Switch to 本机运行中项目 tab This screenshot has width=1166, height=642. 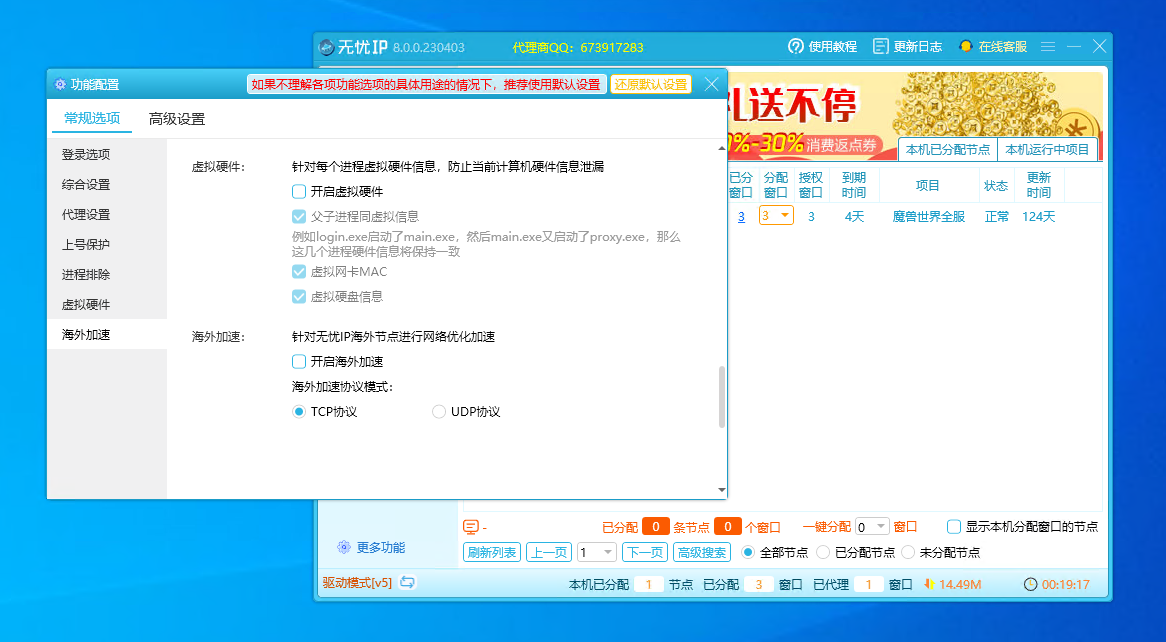pyautogui.click(x=1047, y=150)
